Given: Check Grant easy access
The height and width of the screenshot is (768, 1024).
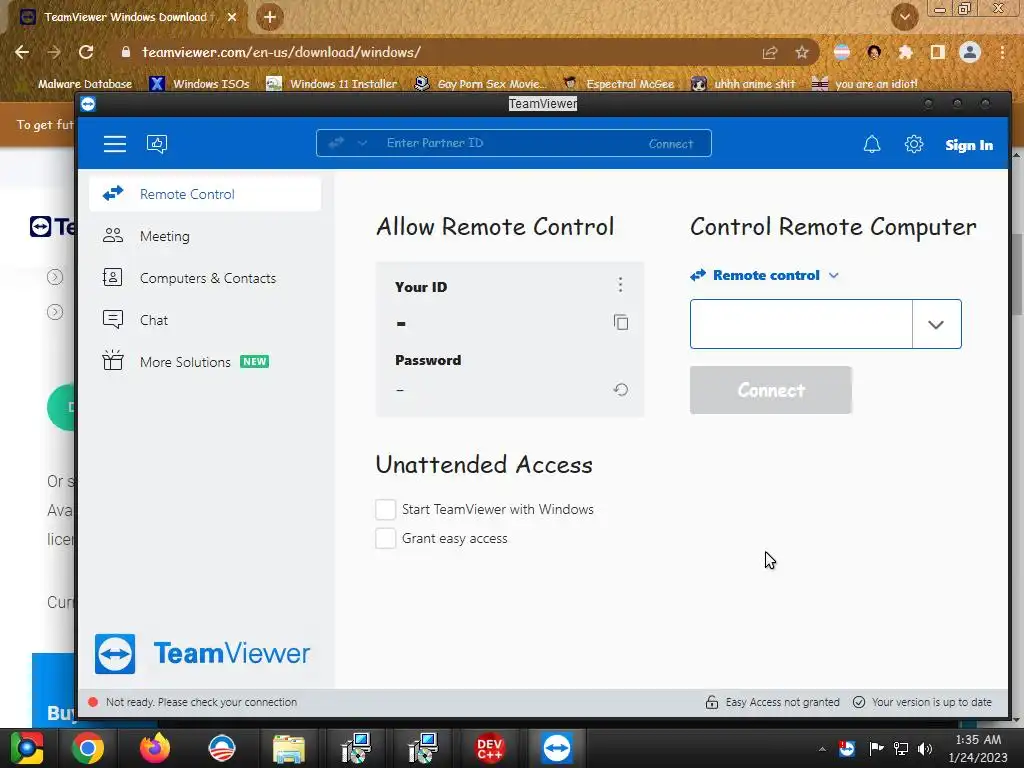Looking at the screenshot, I should (x=385, y=538).
